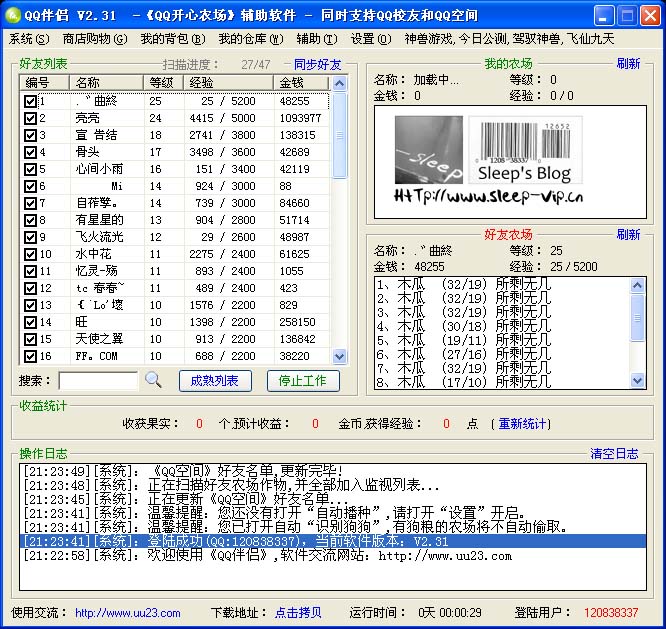The width and height of the screenshot is (666, 629).
Task: Open the 我的背包(B) menu
Action: click(173, 39)
